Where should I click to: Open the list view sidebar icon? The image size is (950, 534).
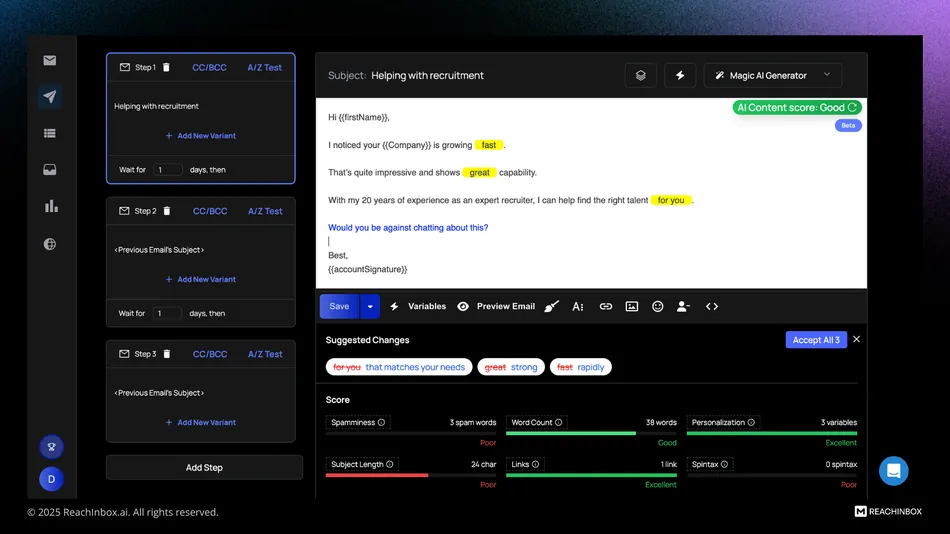50,133
